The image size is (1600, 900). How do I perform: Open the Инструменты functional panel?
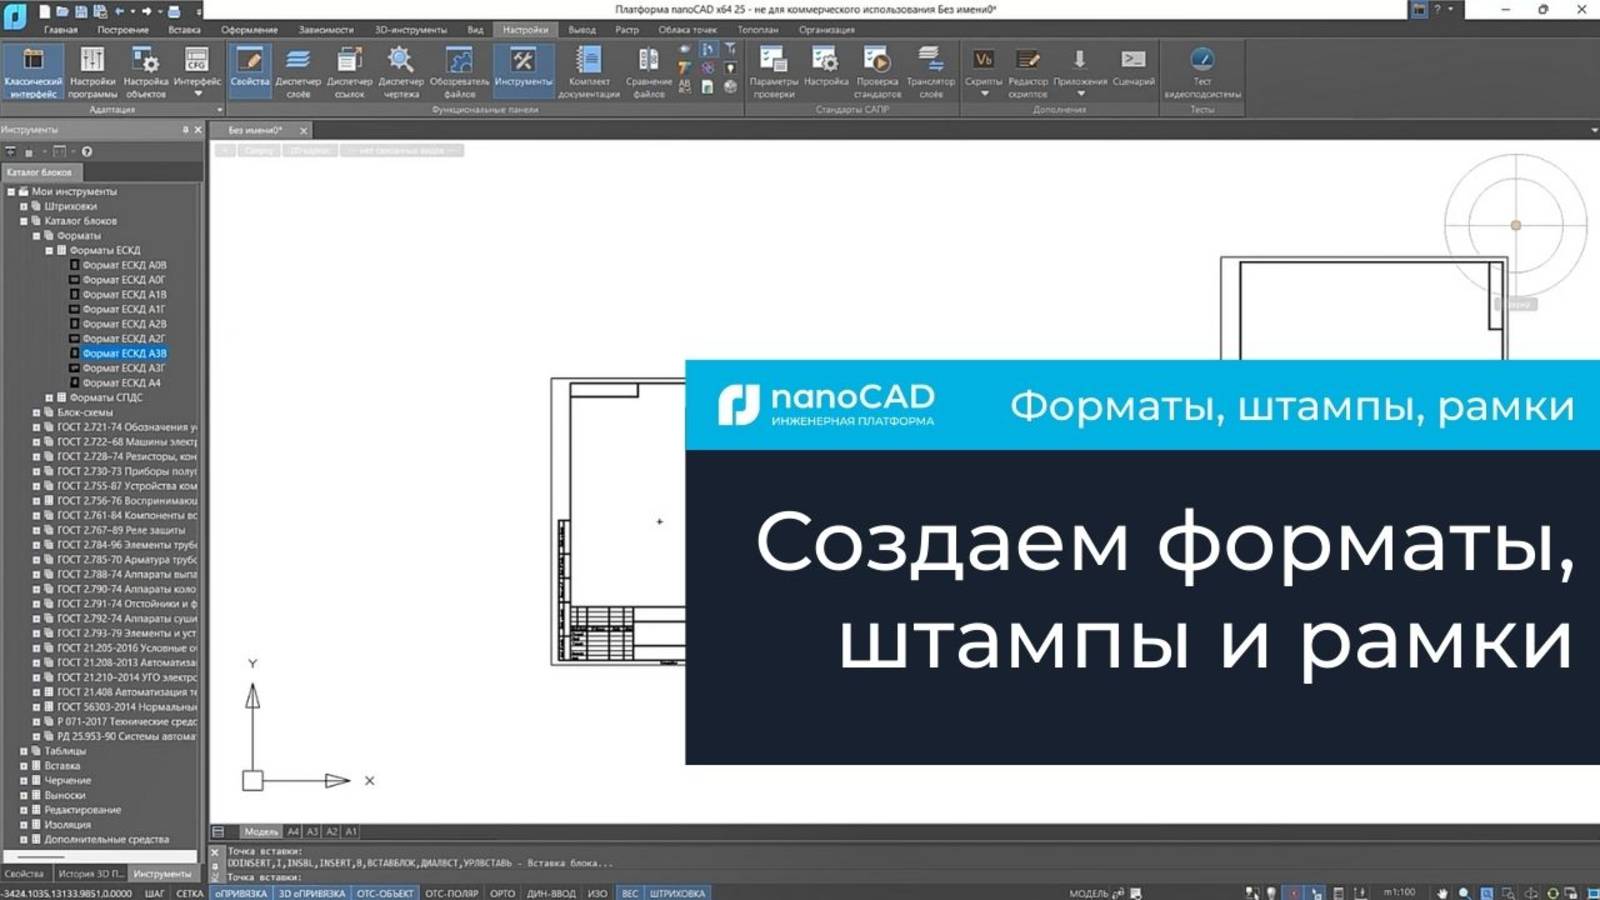pos(524,70)
